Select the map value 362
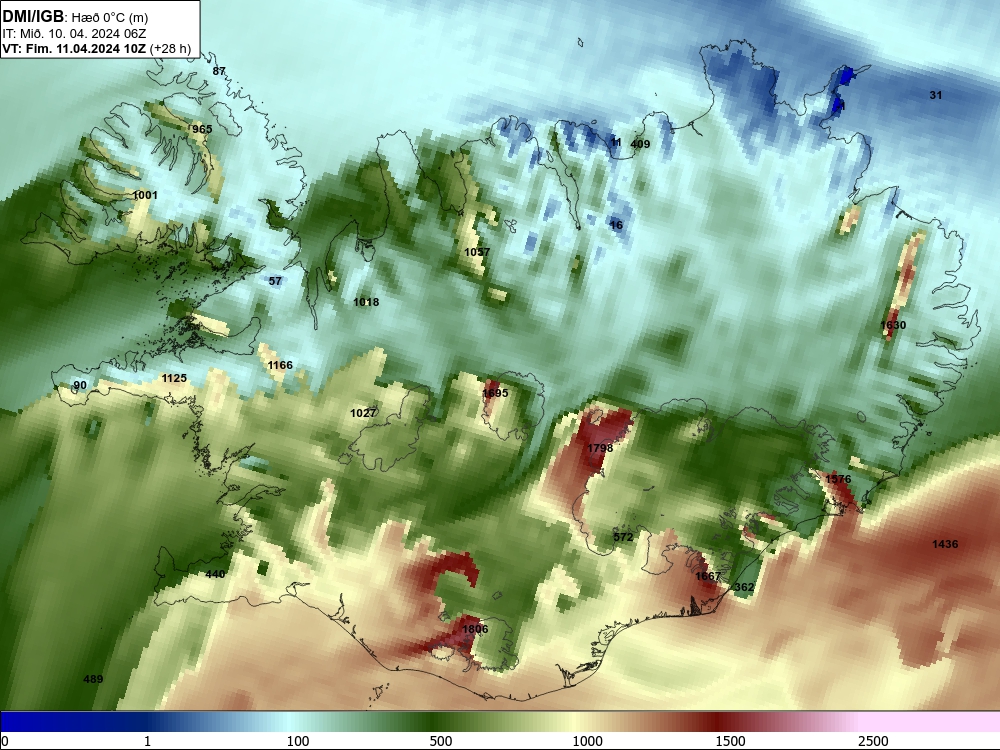1000x750 pixels. [744, 587]
